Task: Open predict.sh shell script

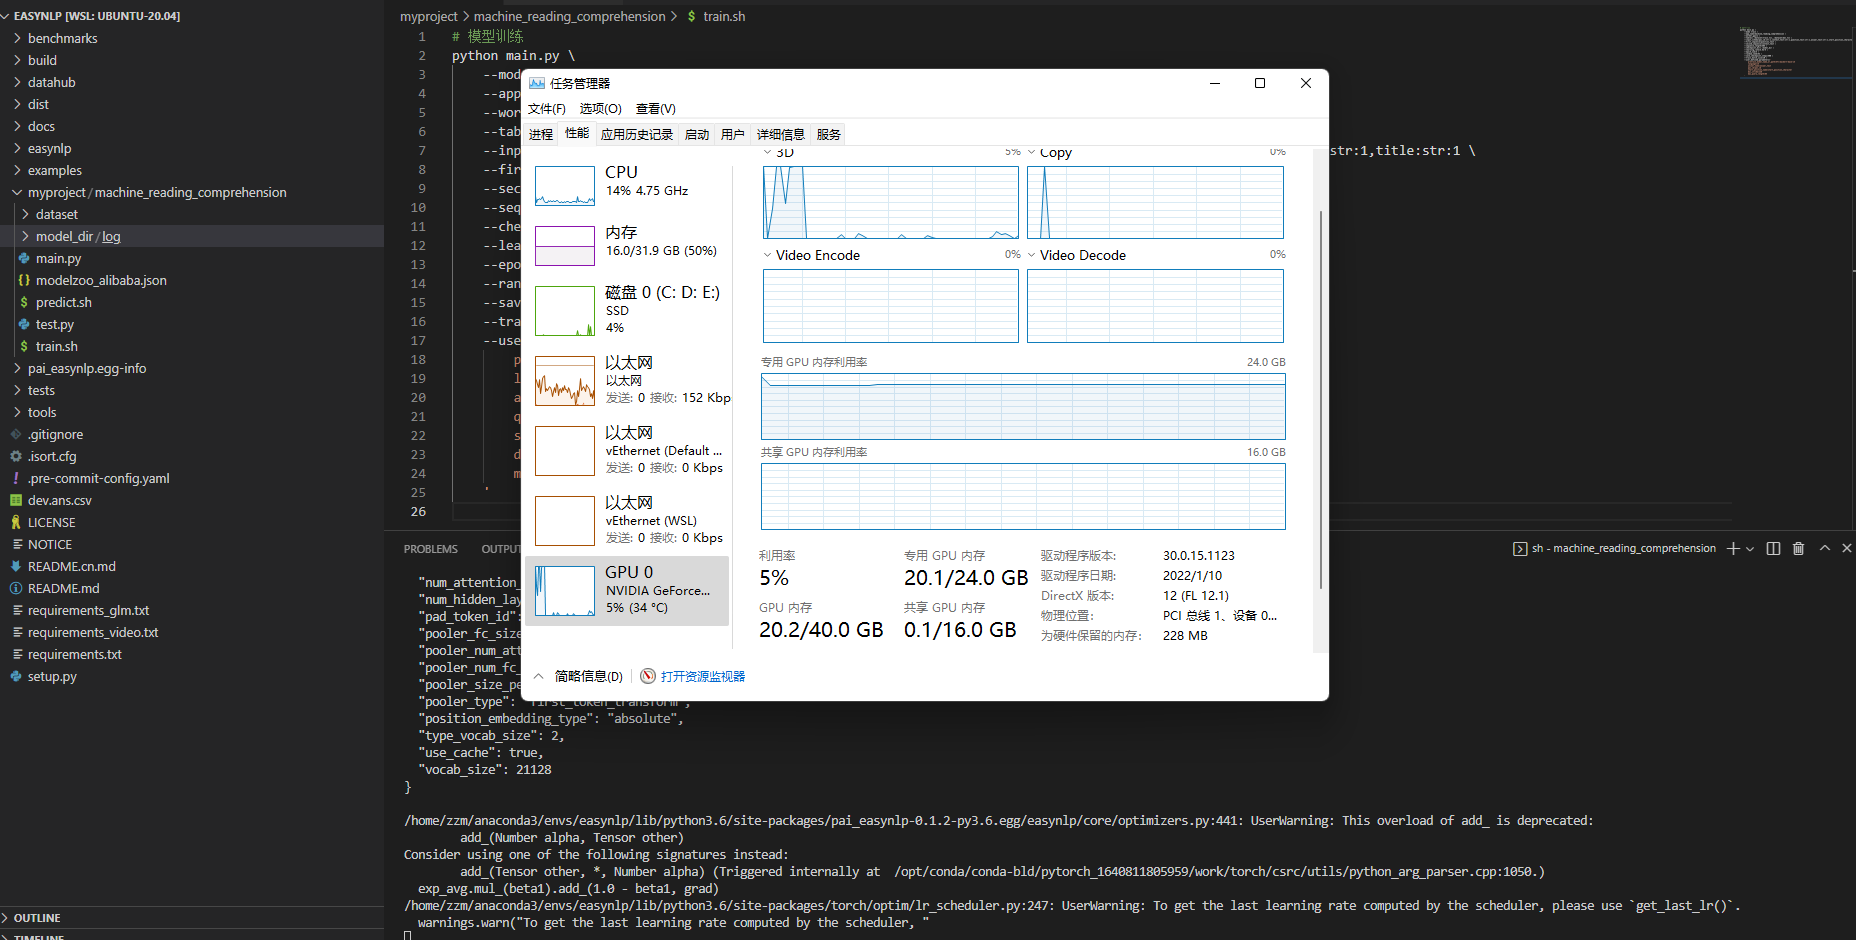Action: pos(192,302)
